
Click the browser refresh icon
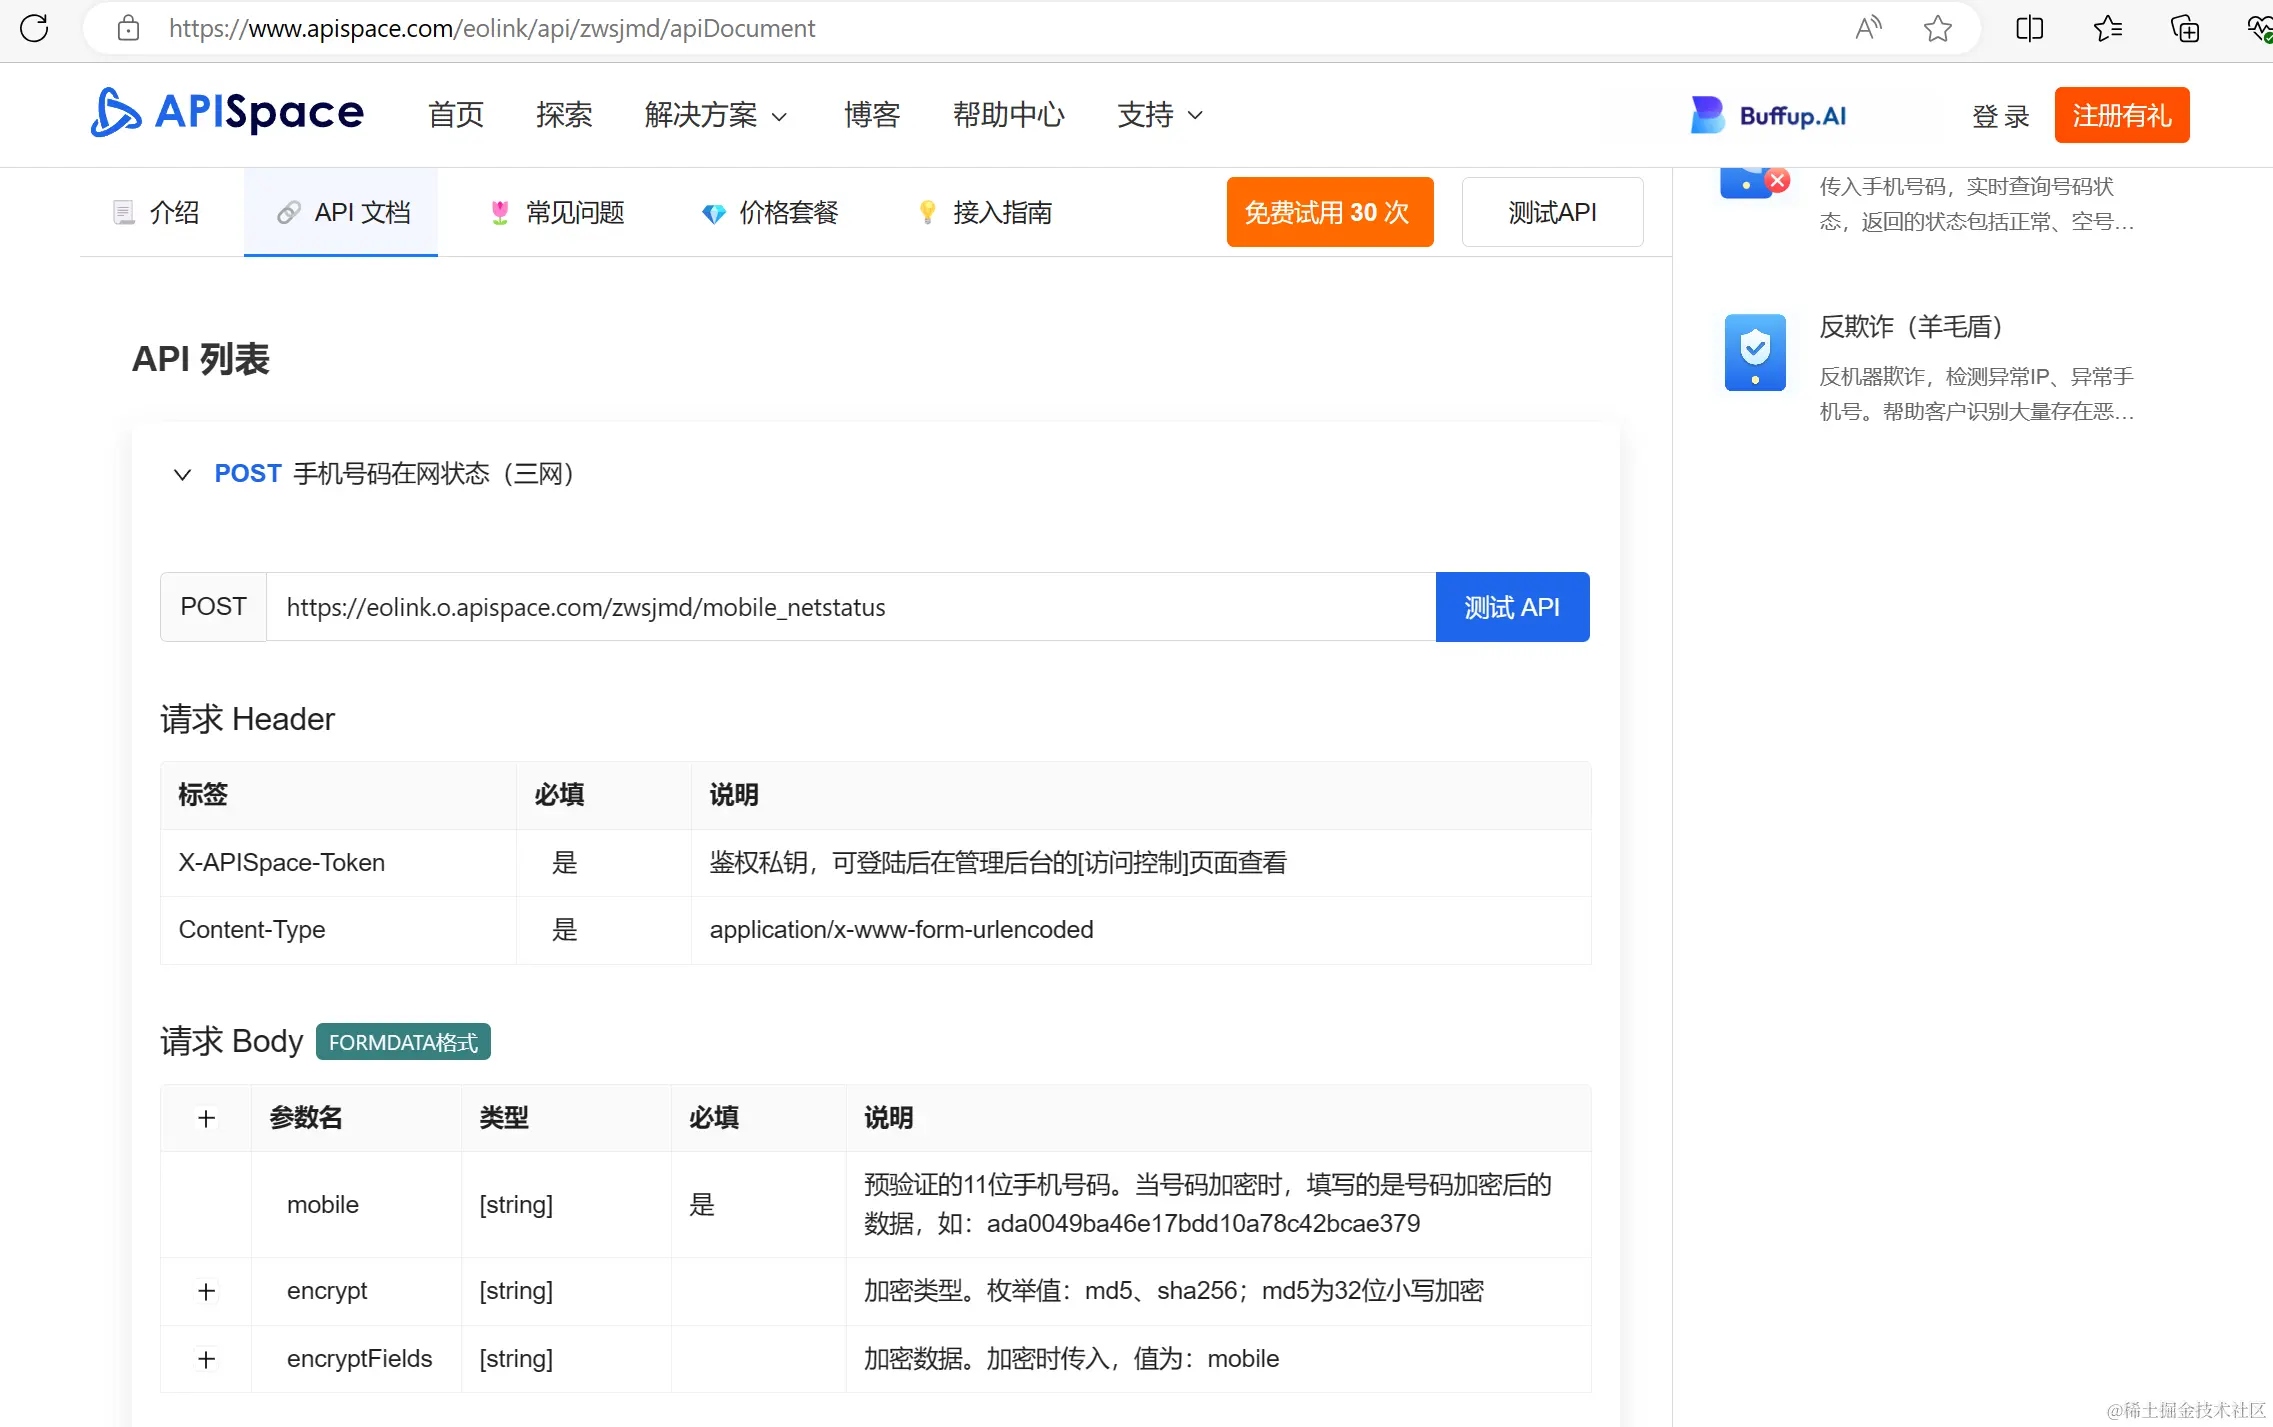coord(34,28)
